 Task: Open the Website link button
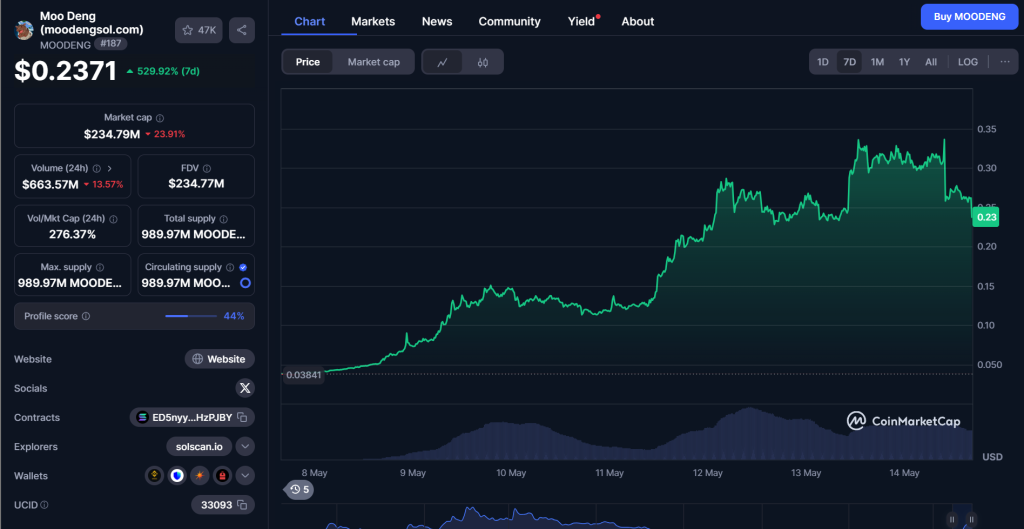pos(219,359)
